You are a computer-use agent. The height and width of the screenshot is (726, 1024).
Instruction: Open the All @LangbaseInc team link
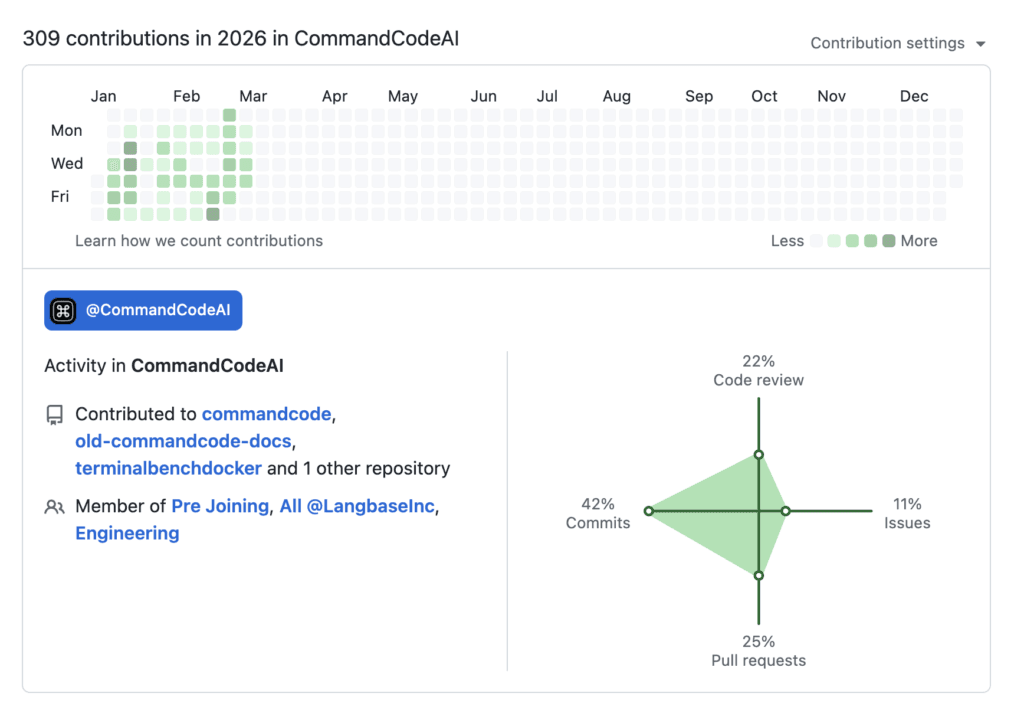357,506
